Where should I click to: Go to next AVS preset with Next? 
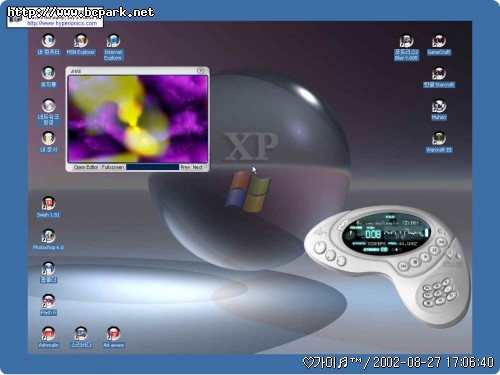point(198,167)
